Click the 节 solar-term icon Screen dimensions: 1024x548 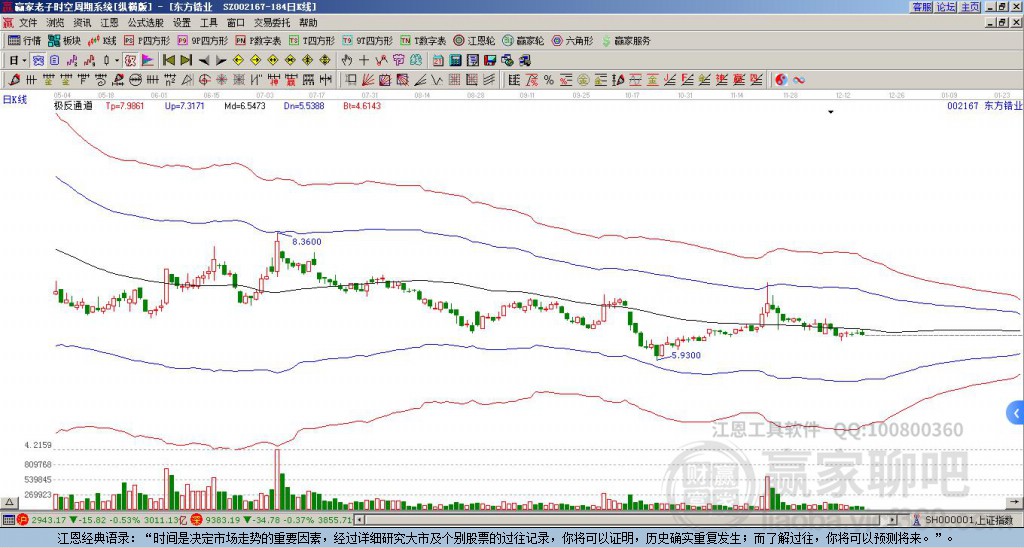398,61
